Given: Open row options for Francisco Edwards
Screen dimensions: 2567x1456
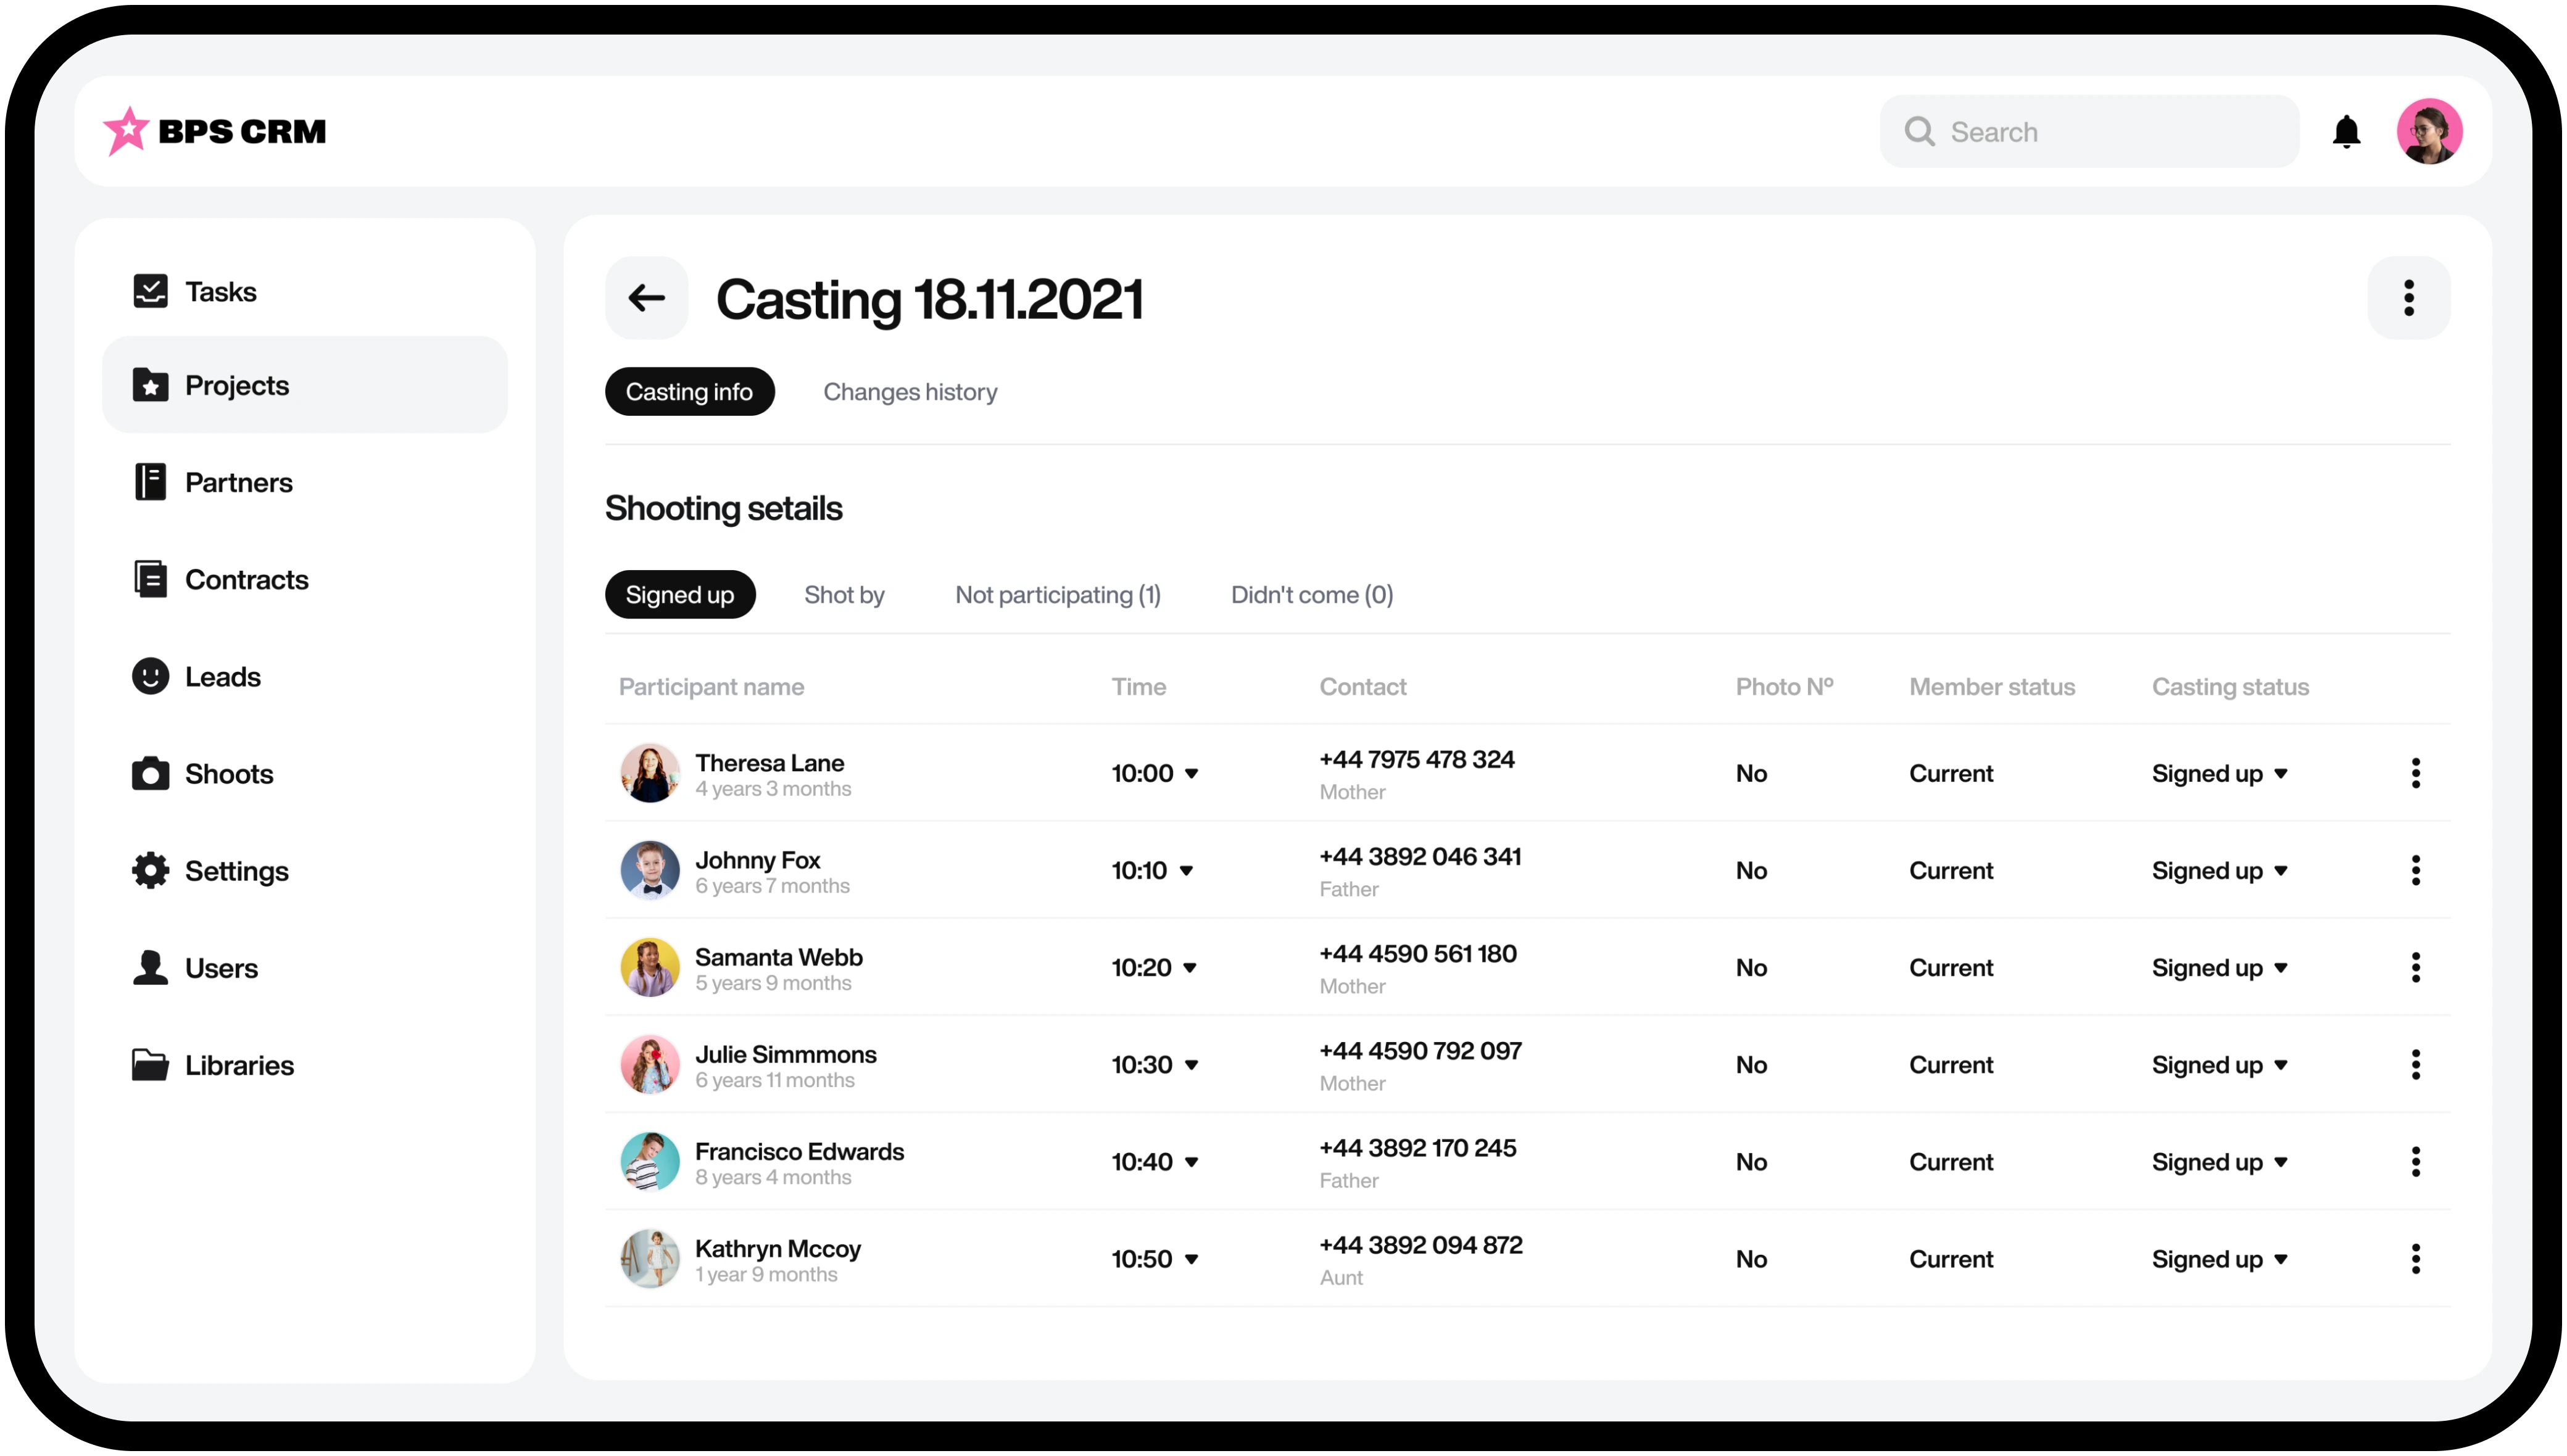Looking at the screenshot, I should (x=2416, y=1161).
